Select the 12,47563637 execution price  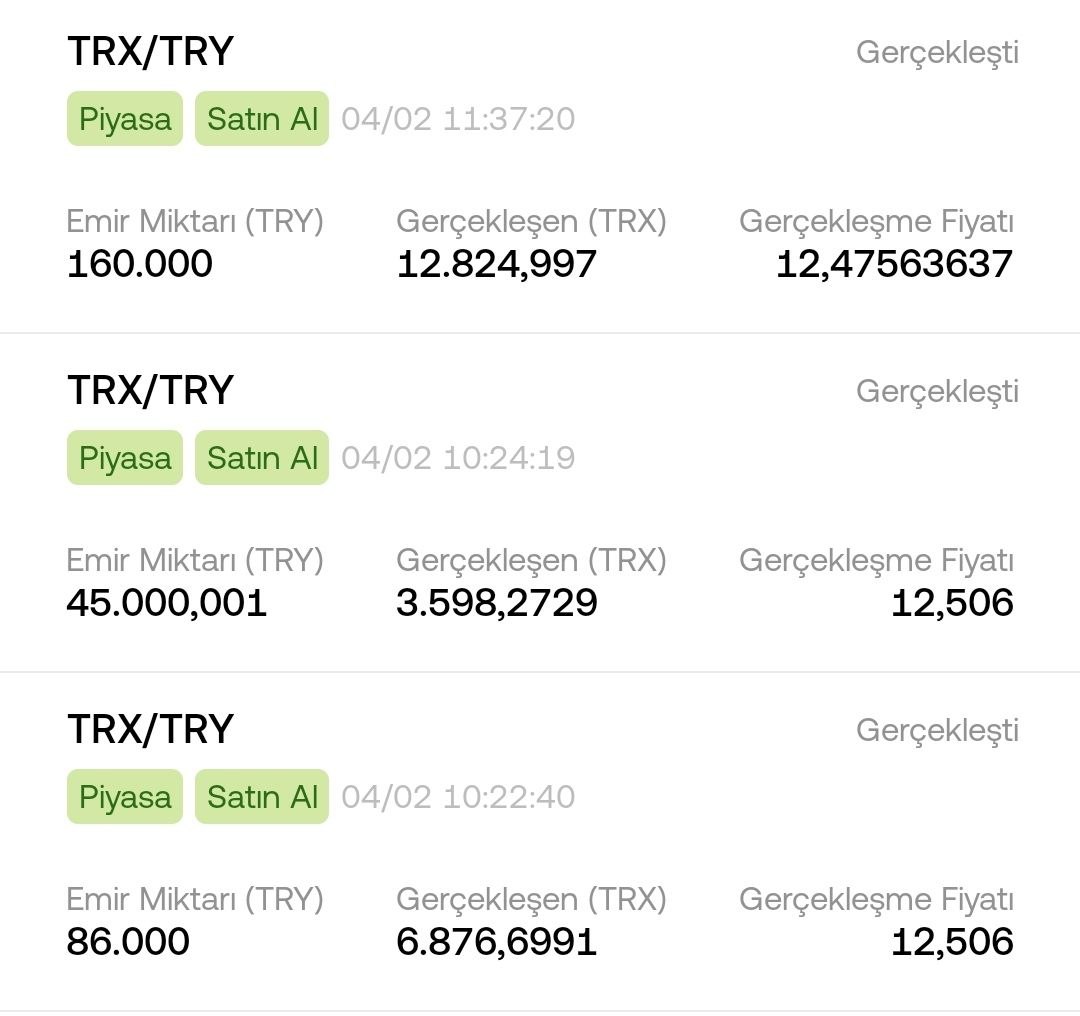click(x=895, y=264)
